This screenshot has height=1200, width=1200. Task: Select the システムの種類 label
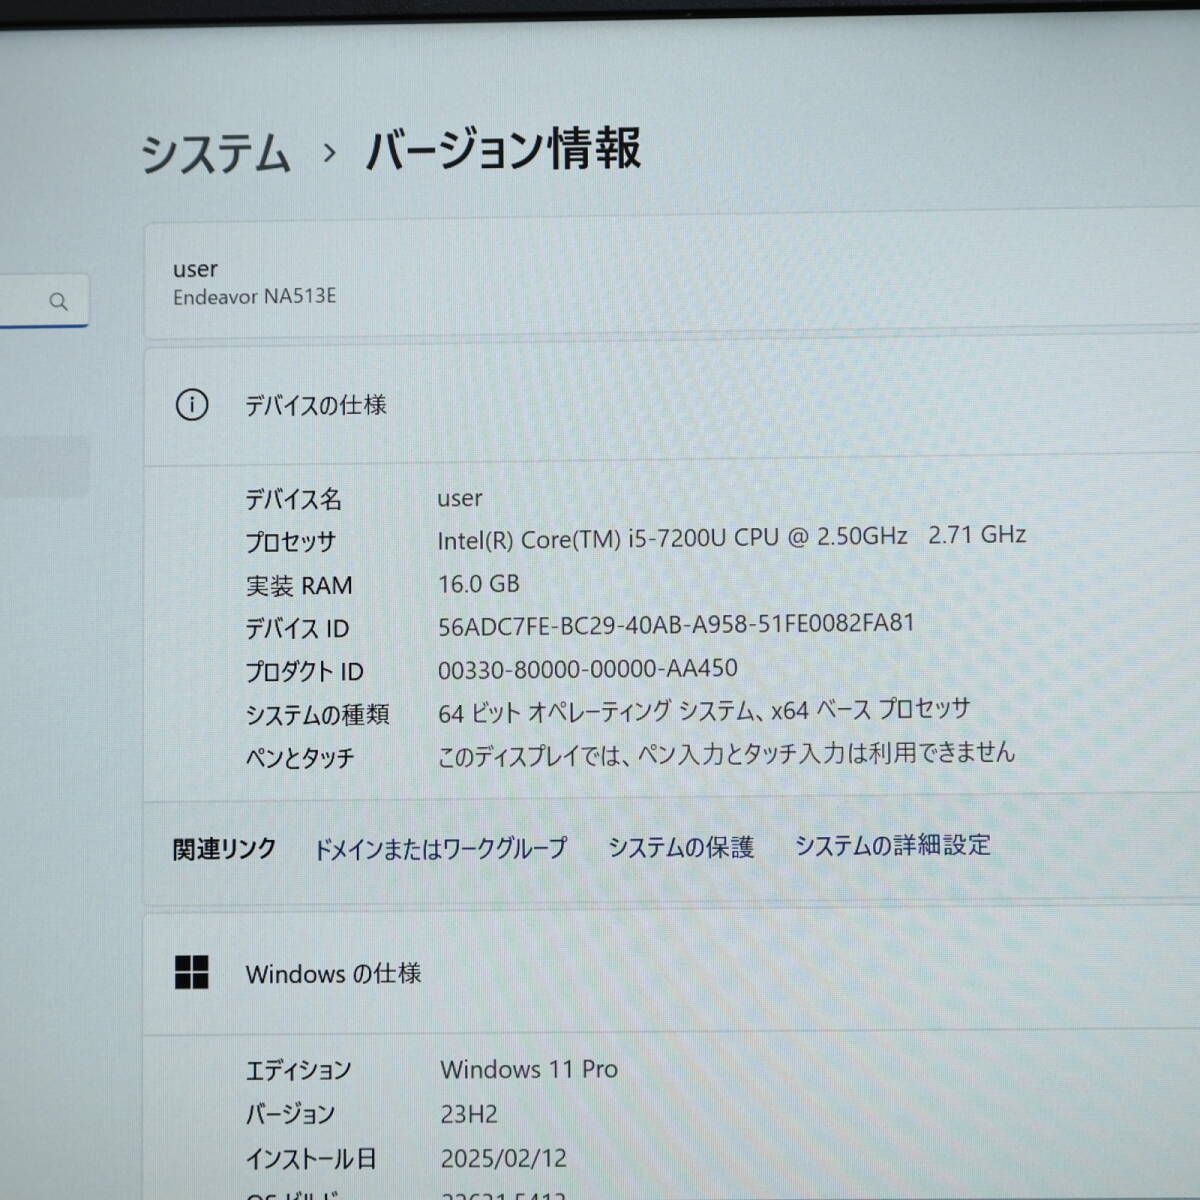pyautogui.click(x=317, y=715)
